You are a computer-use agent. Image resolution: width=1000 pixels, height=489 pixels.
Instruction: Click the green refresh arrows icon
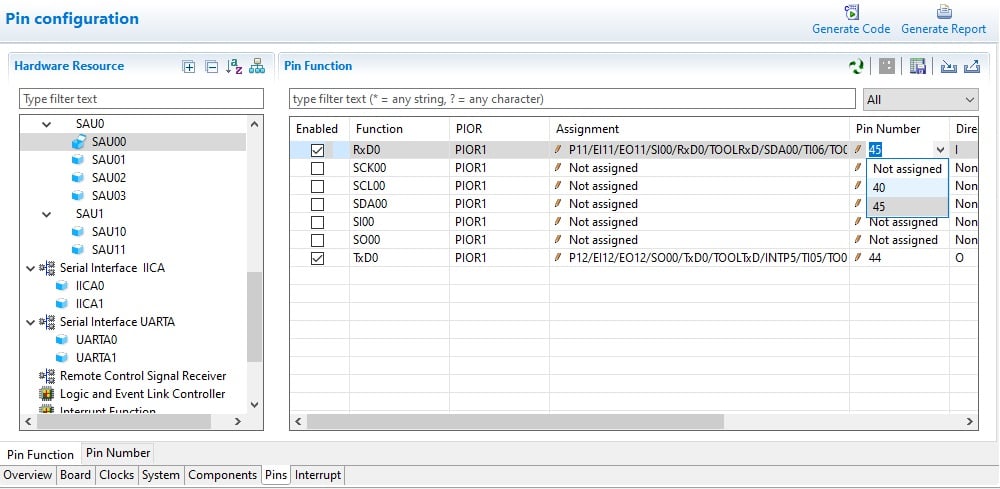pyautogui.click(x=856, y=67)
